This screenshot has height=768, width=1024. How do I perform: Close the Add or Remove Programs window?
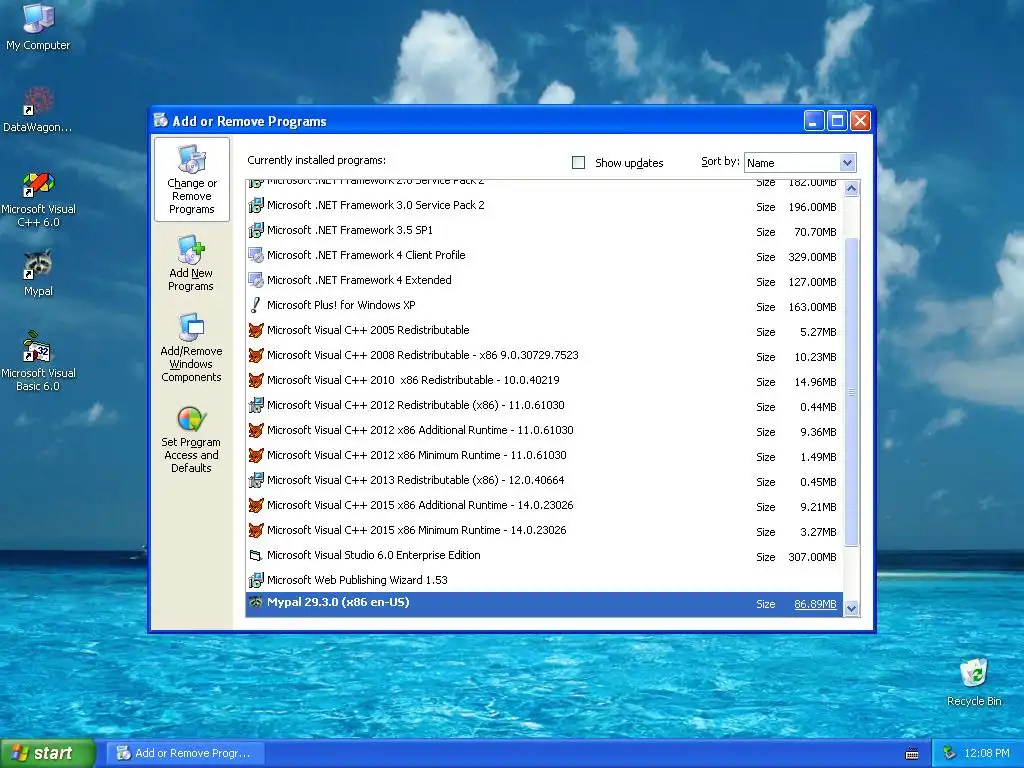tap(861, 121)
